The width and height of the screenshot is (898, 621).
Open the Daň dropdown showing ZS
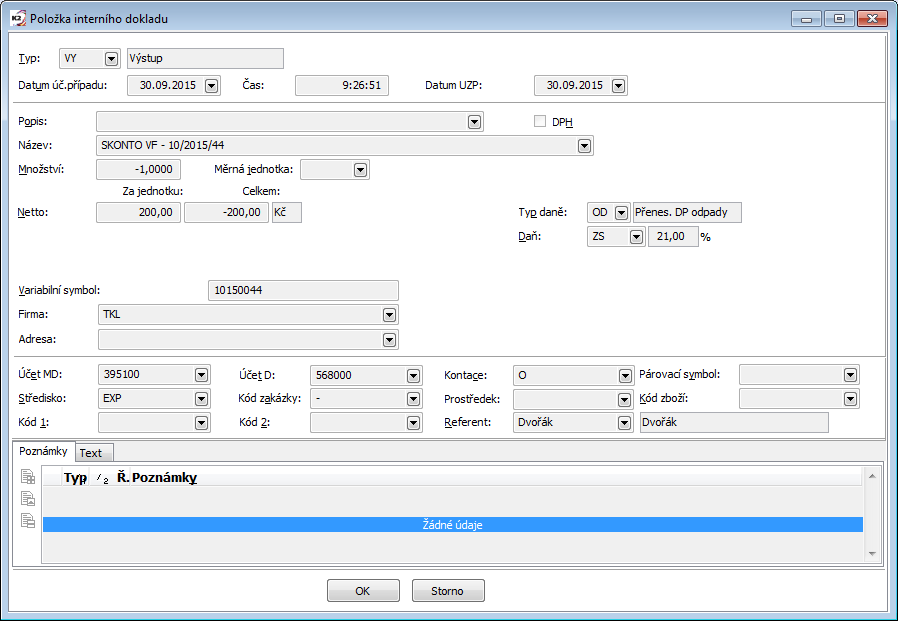636,237
